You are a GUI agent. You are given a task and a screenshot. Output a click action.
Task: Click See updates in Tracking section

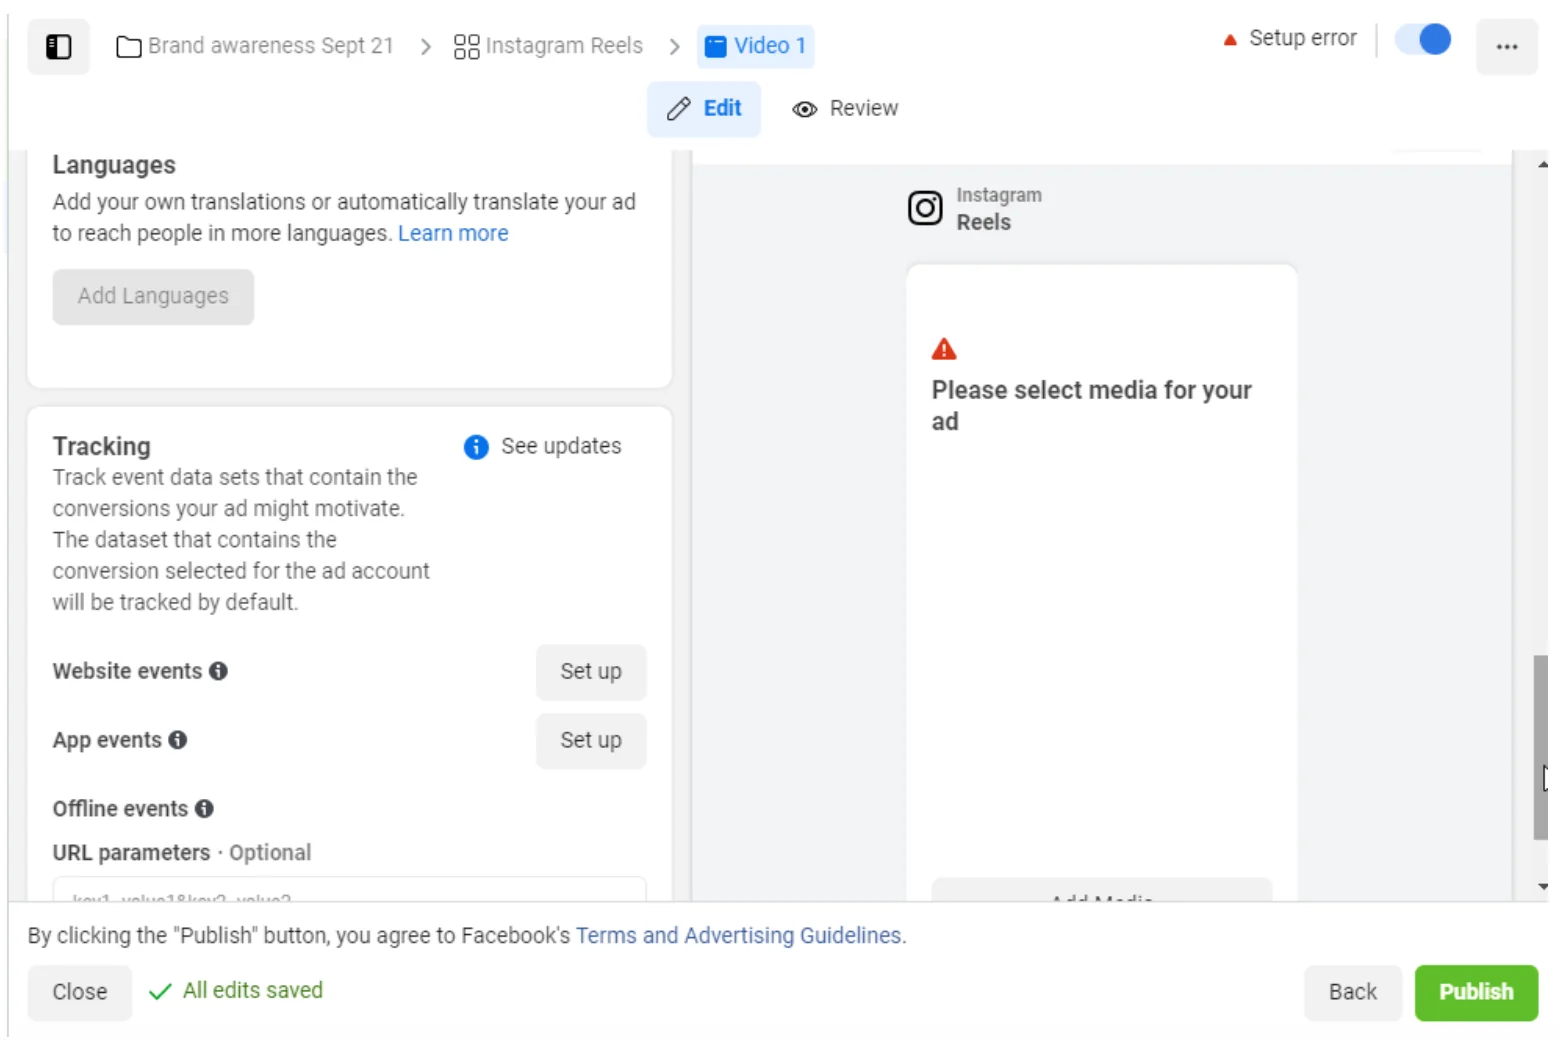point(561,447)
